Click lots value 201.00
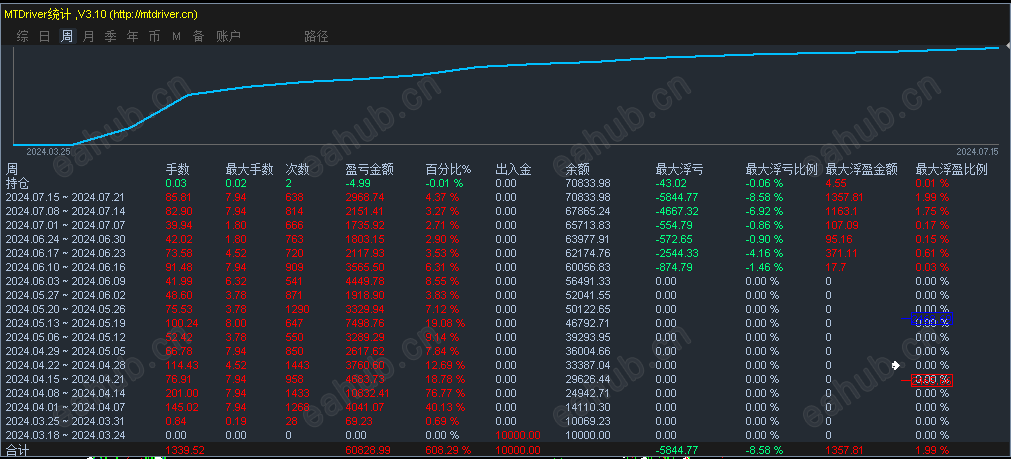Screen dimensions: 1011x459 182,393
